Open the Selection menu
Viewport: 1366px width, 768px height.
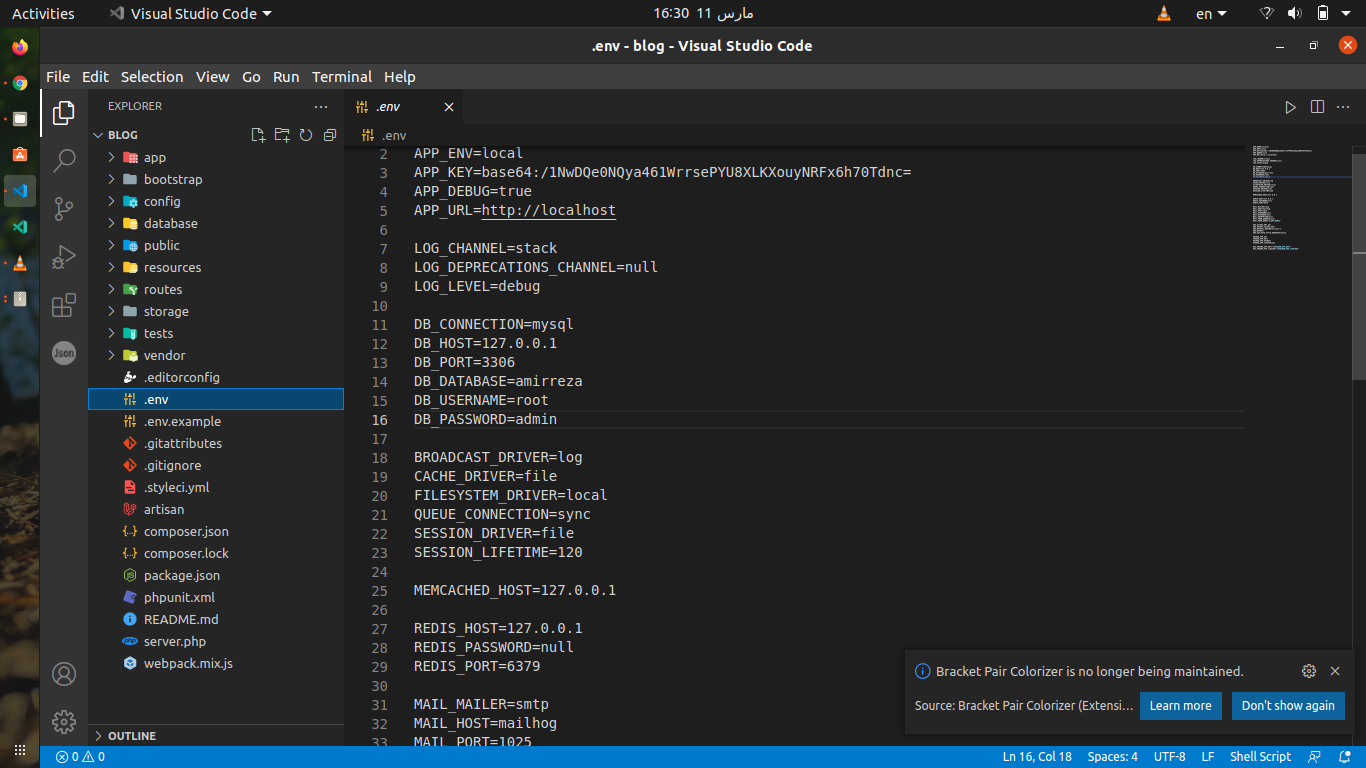tap(152, 77)
